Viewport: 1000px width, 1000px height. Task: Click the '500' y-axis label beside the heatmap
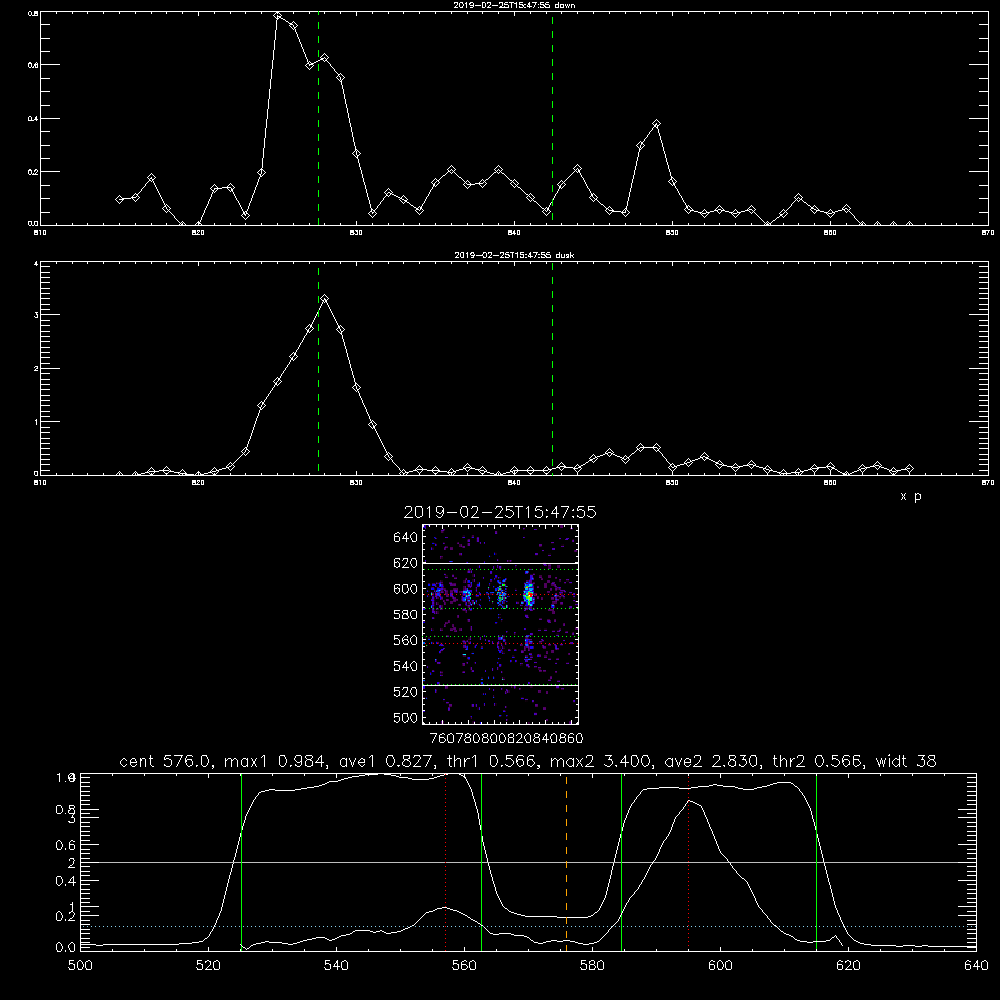[x=406, y=717]
